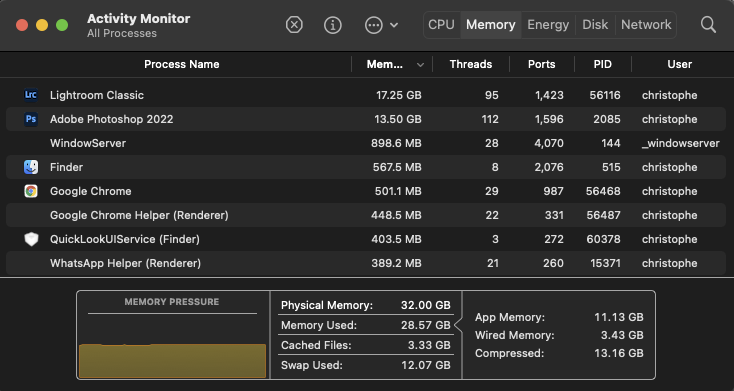
Task: Sort by the Process Name column header
Action: tap(182, 64)
